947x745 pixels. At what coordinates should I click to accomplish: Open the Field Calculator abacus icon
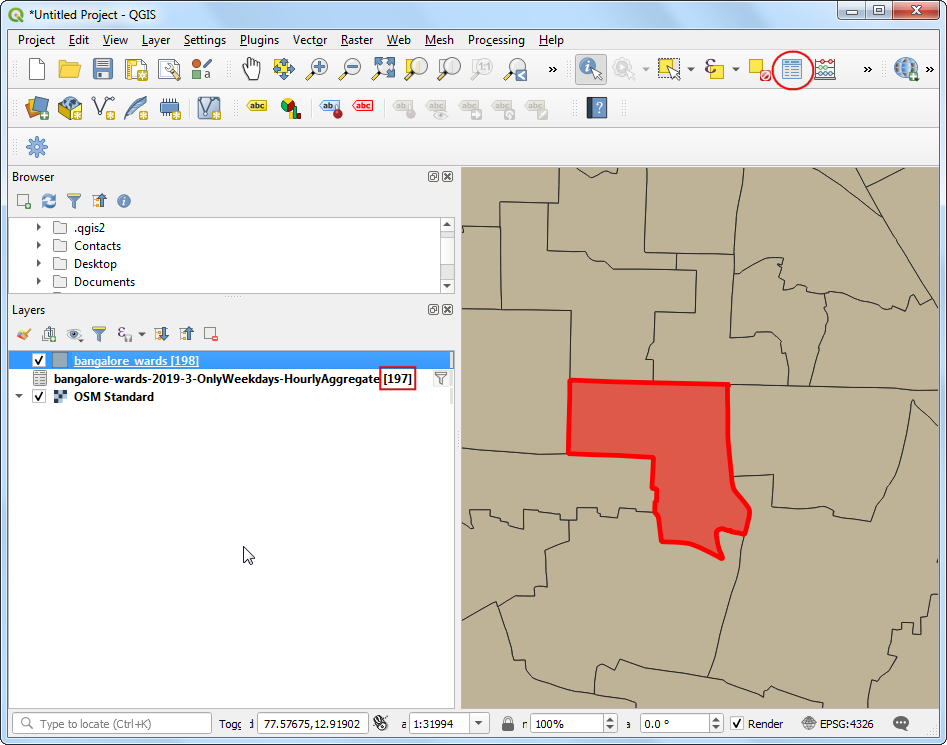click(x=825, y=69)
